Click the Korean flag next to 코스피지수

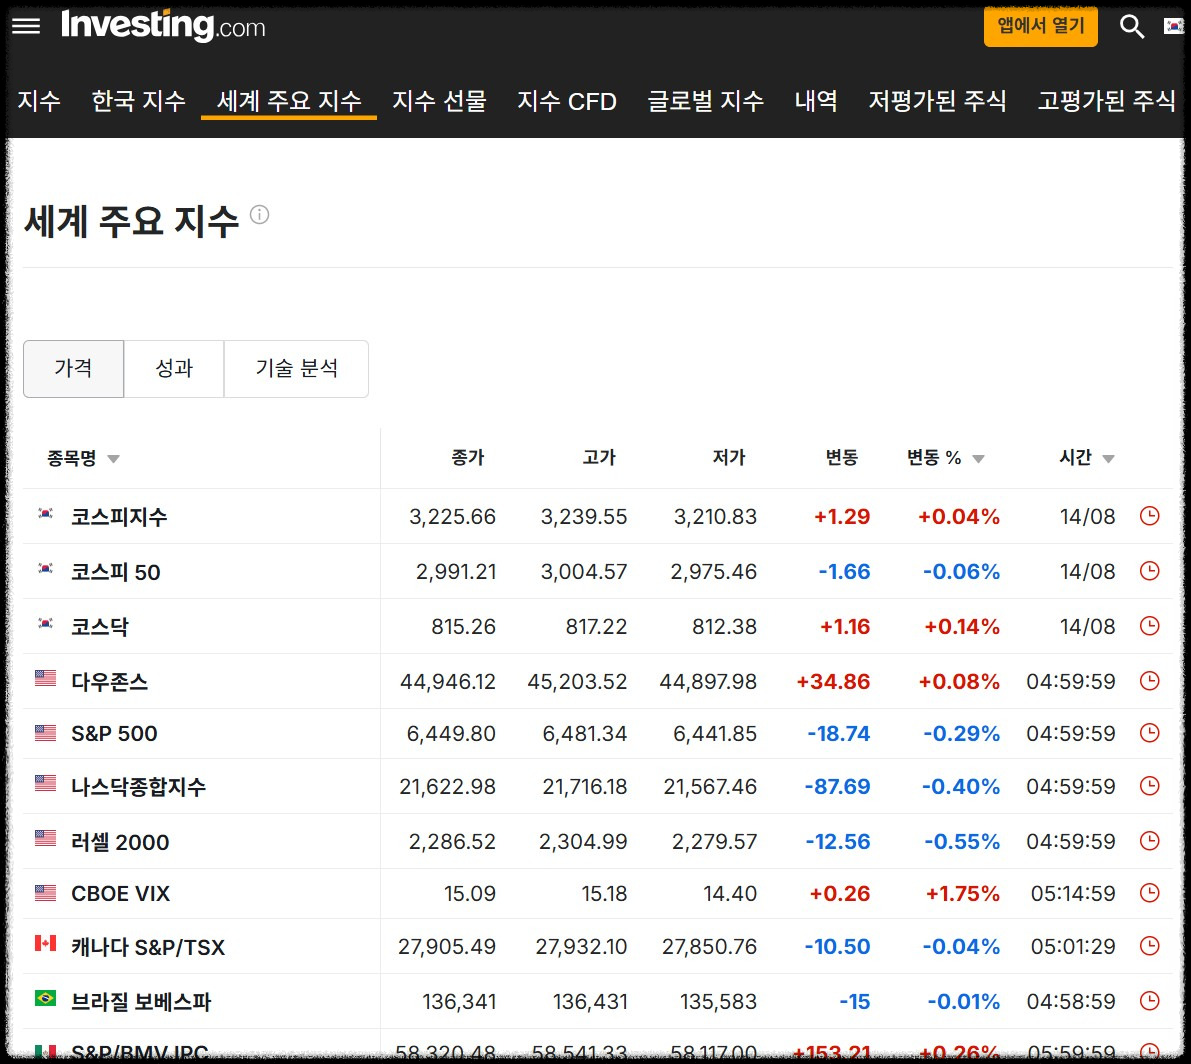point(46,513)
